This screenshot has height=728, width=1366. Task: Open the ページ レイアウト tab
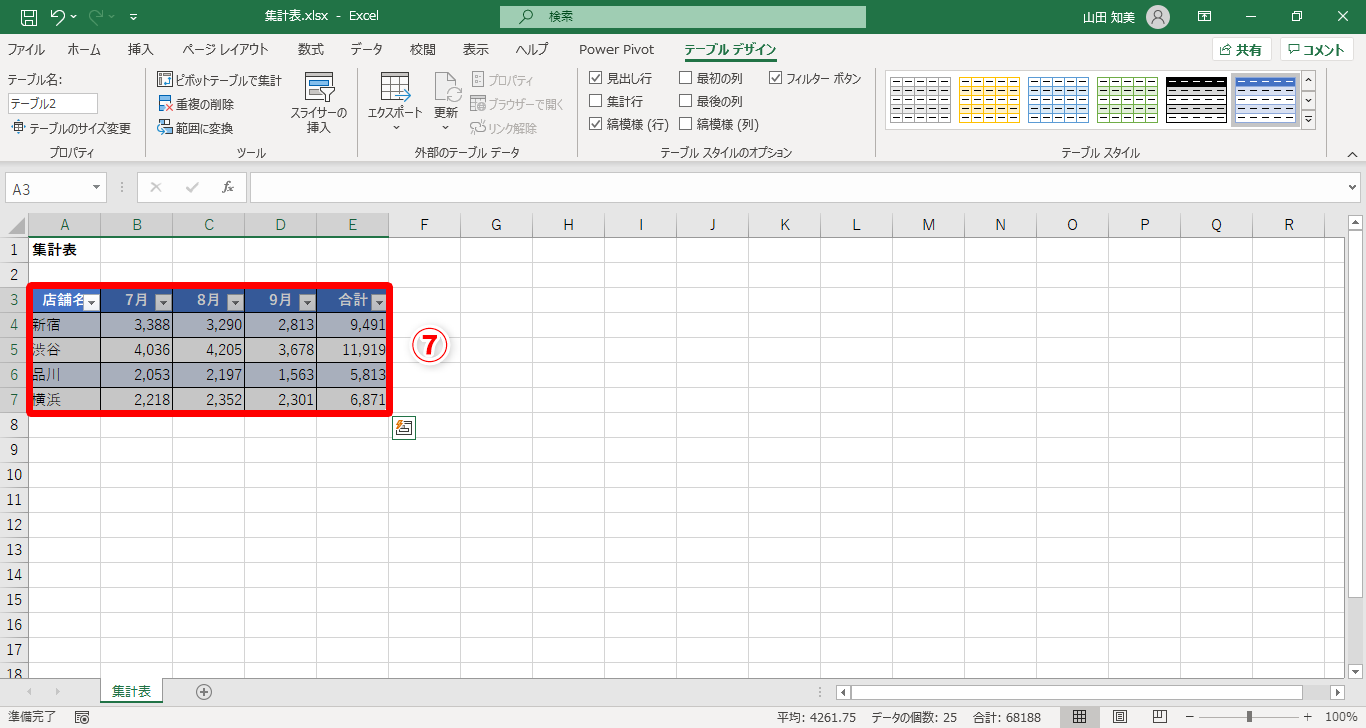pos(225,49)
